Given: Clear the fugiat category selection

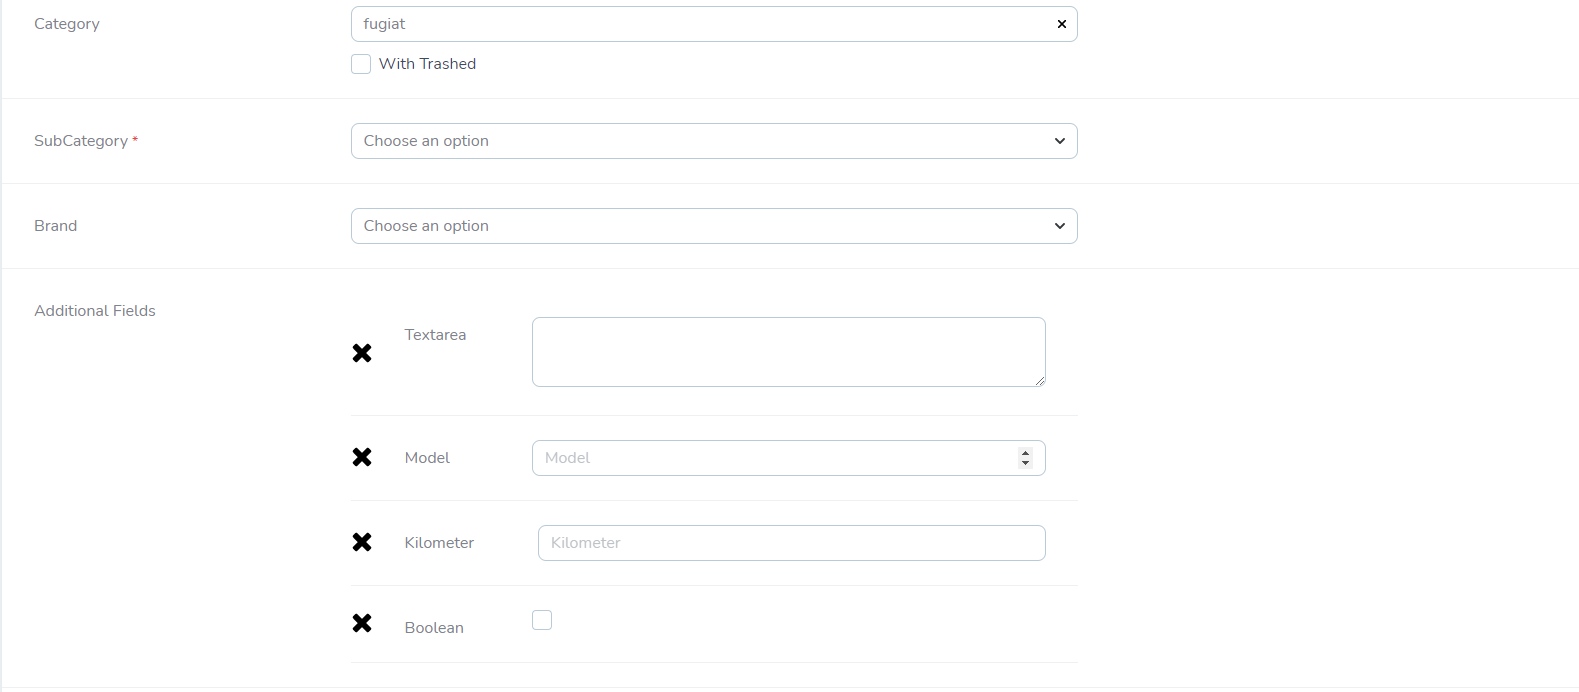Looking at the screenshot, I should [1061, 24].
